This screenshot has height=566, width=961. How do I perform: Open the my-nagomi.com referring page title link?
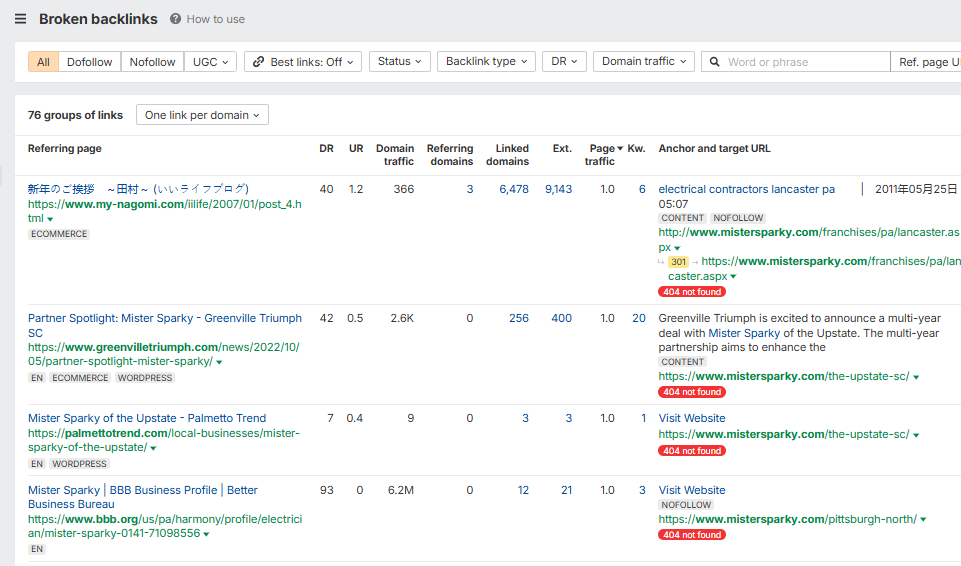[x=139, y=189]
